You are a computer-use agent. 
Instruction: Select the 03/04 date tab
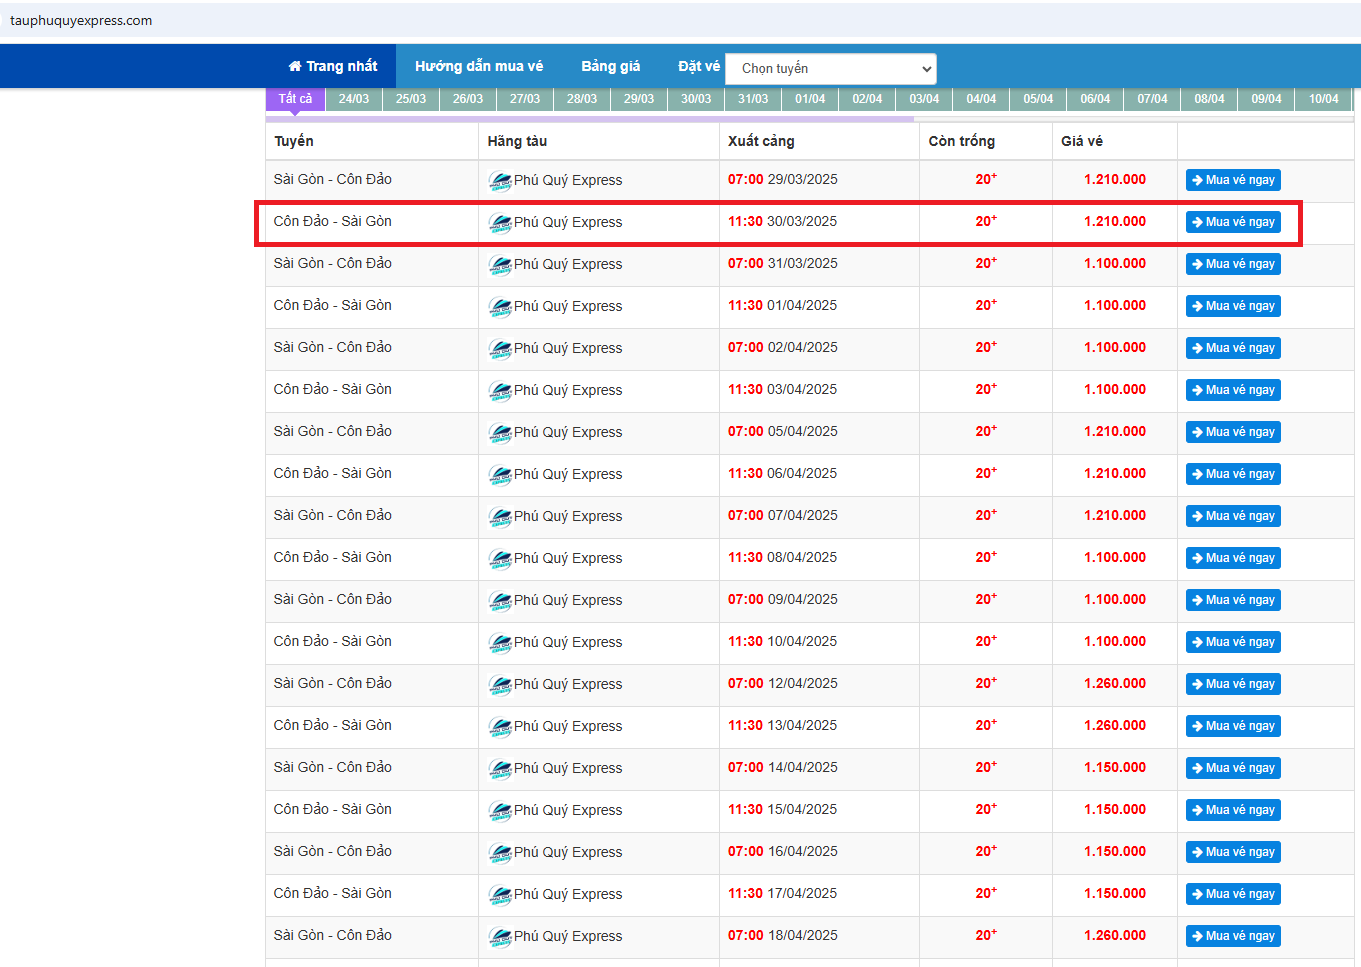click(x=924, y=99)
